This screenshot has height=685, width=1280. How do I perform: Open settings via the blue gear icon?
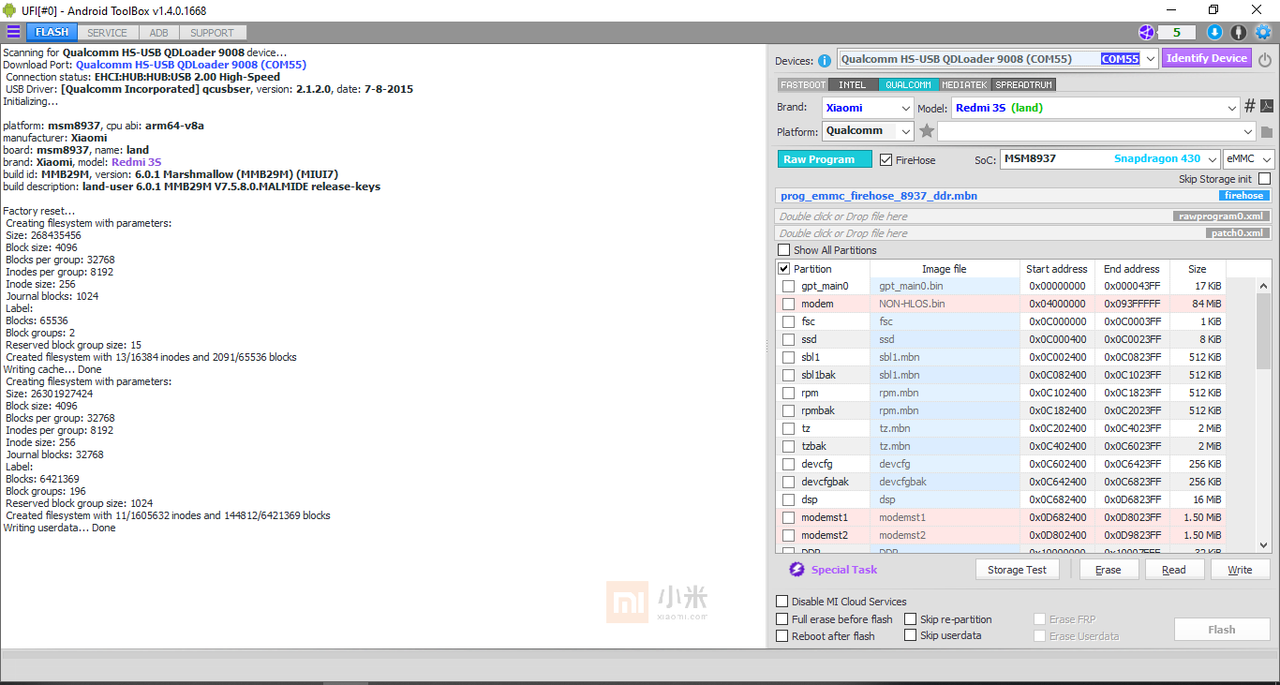[x=1262, y=32]
